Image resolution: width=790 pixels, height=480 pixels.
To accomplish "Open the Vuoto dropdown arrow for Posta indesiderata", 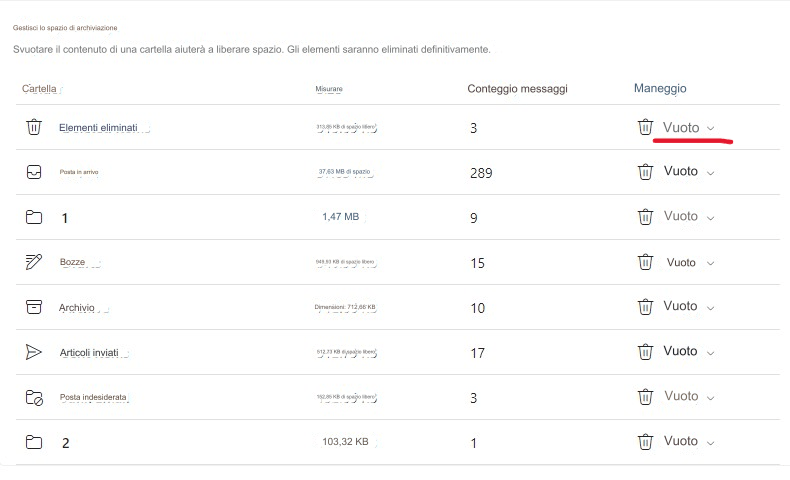I will (x=710, y=398).
